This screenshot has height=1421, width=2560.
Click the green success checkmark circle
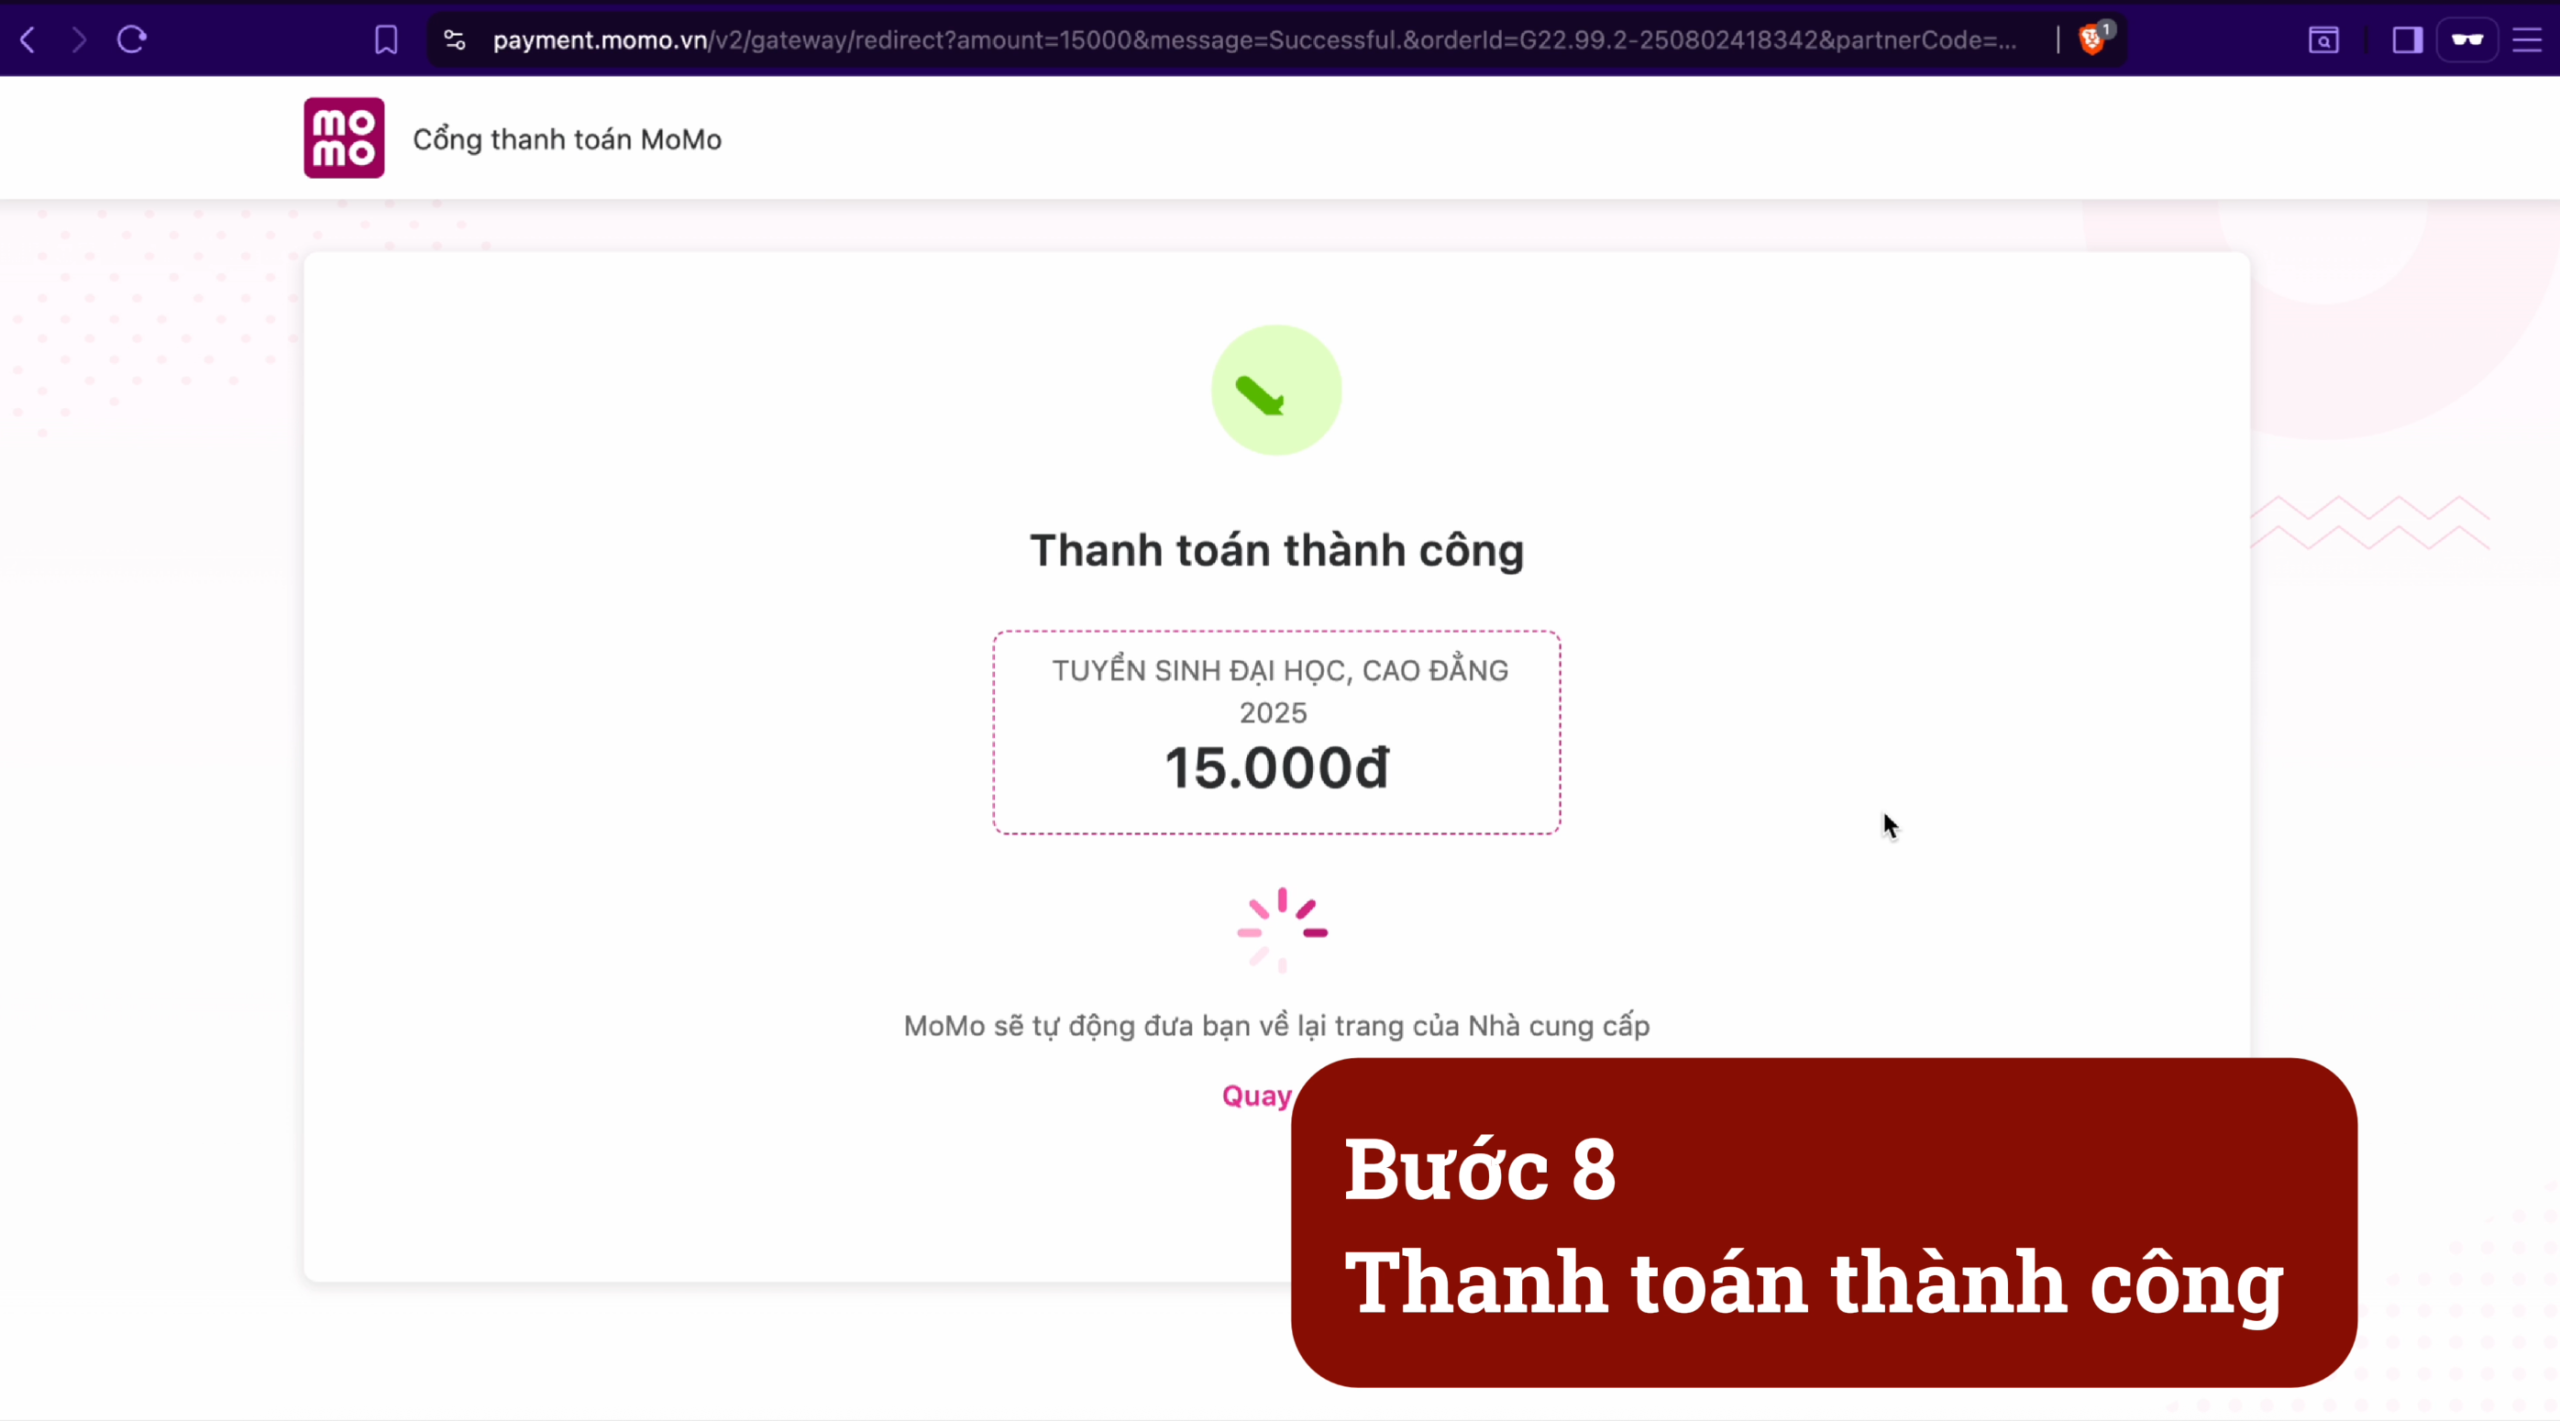point(1276,390)
